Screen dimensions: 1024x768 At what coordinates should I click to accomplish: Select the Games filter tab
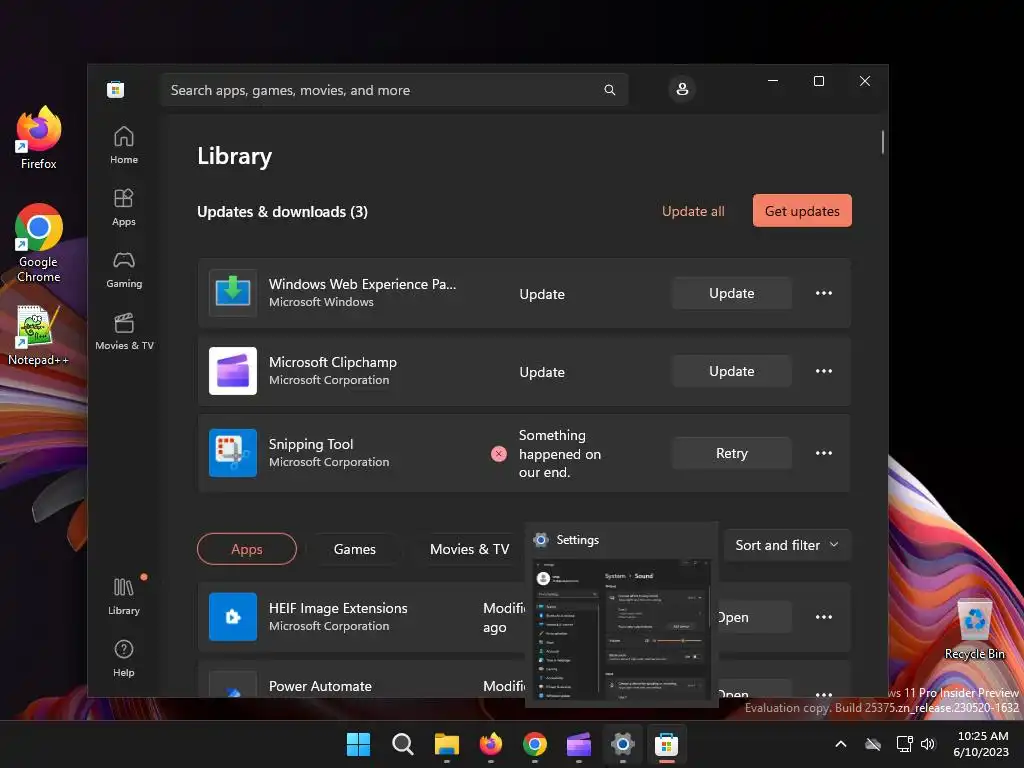[355, 549]
